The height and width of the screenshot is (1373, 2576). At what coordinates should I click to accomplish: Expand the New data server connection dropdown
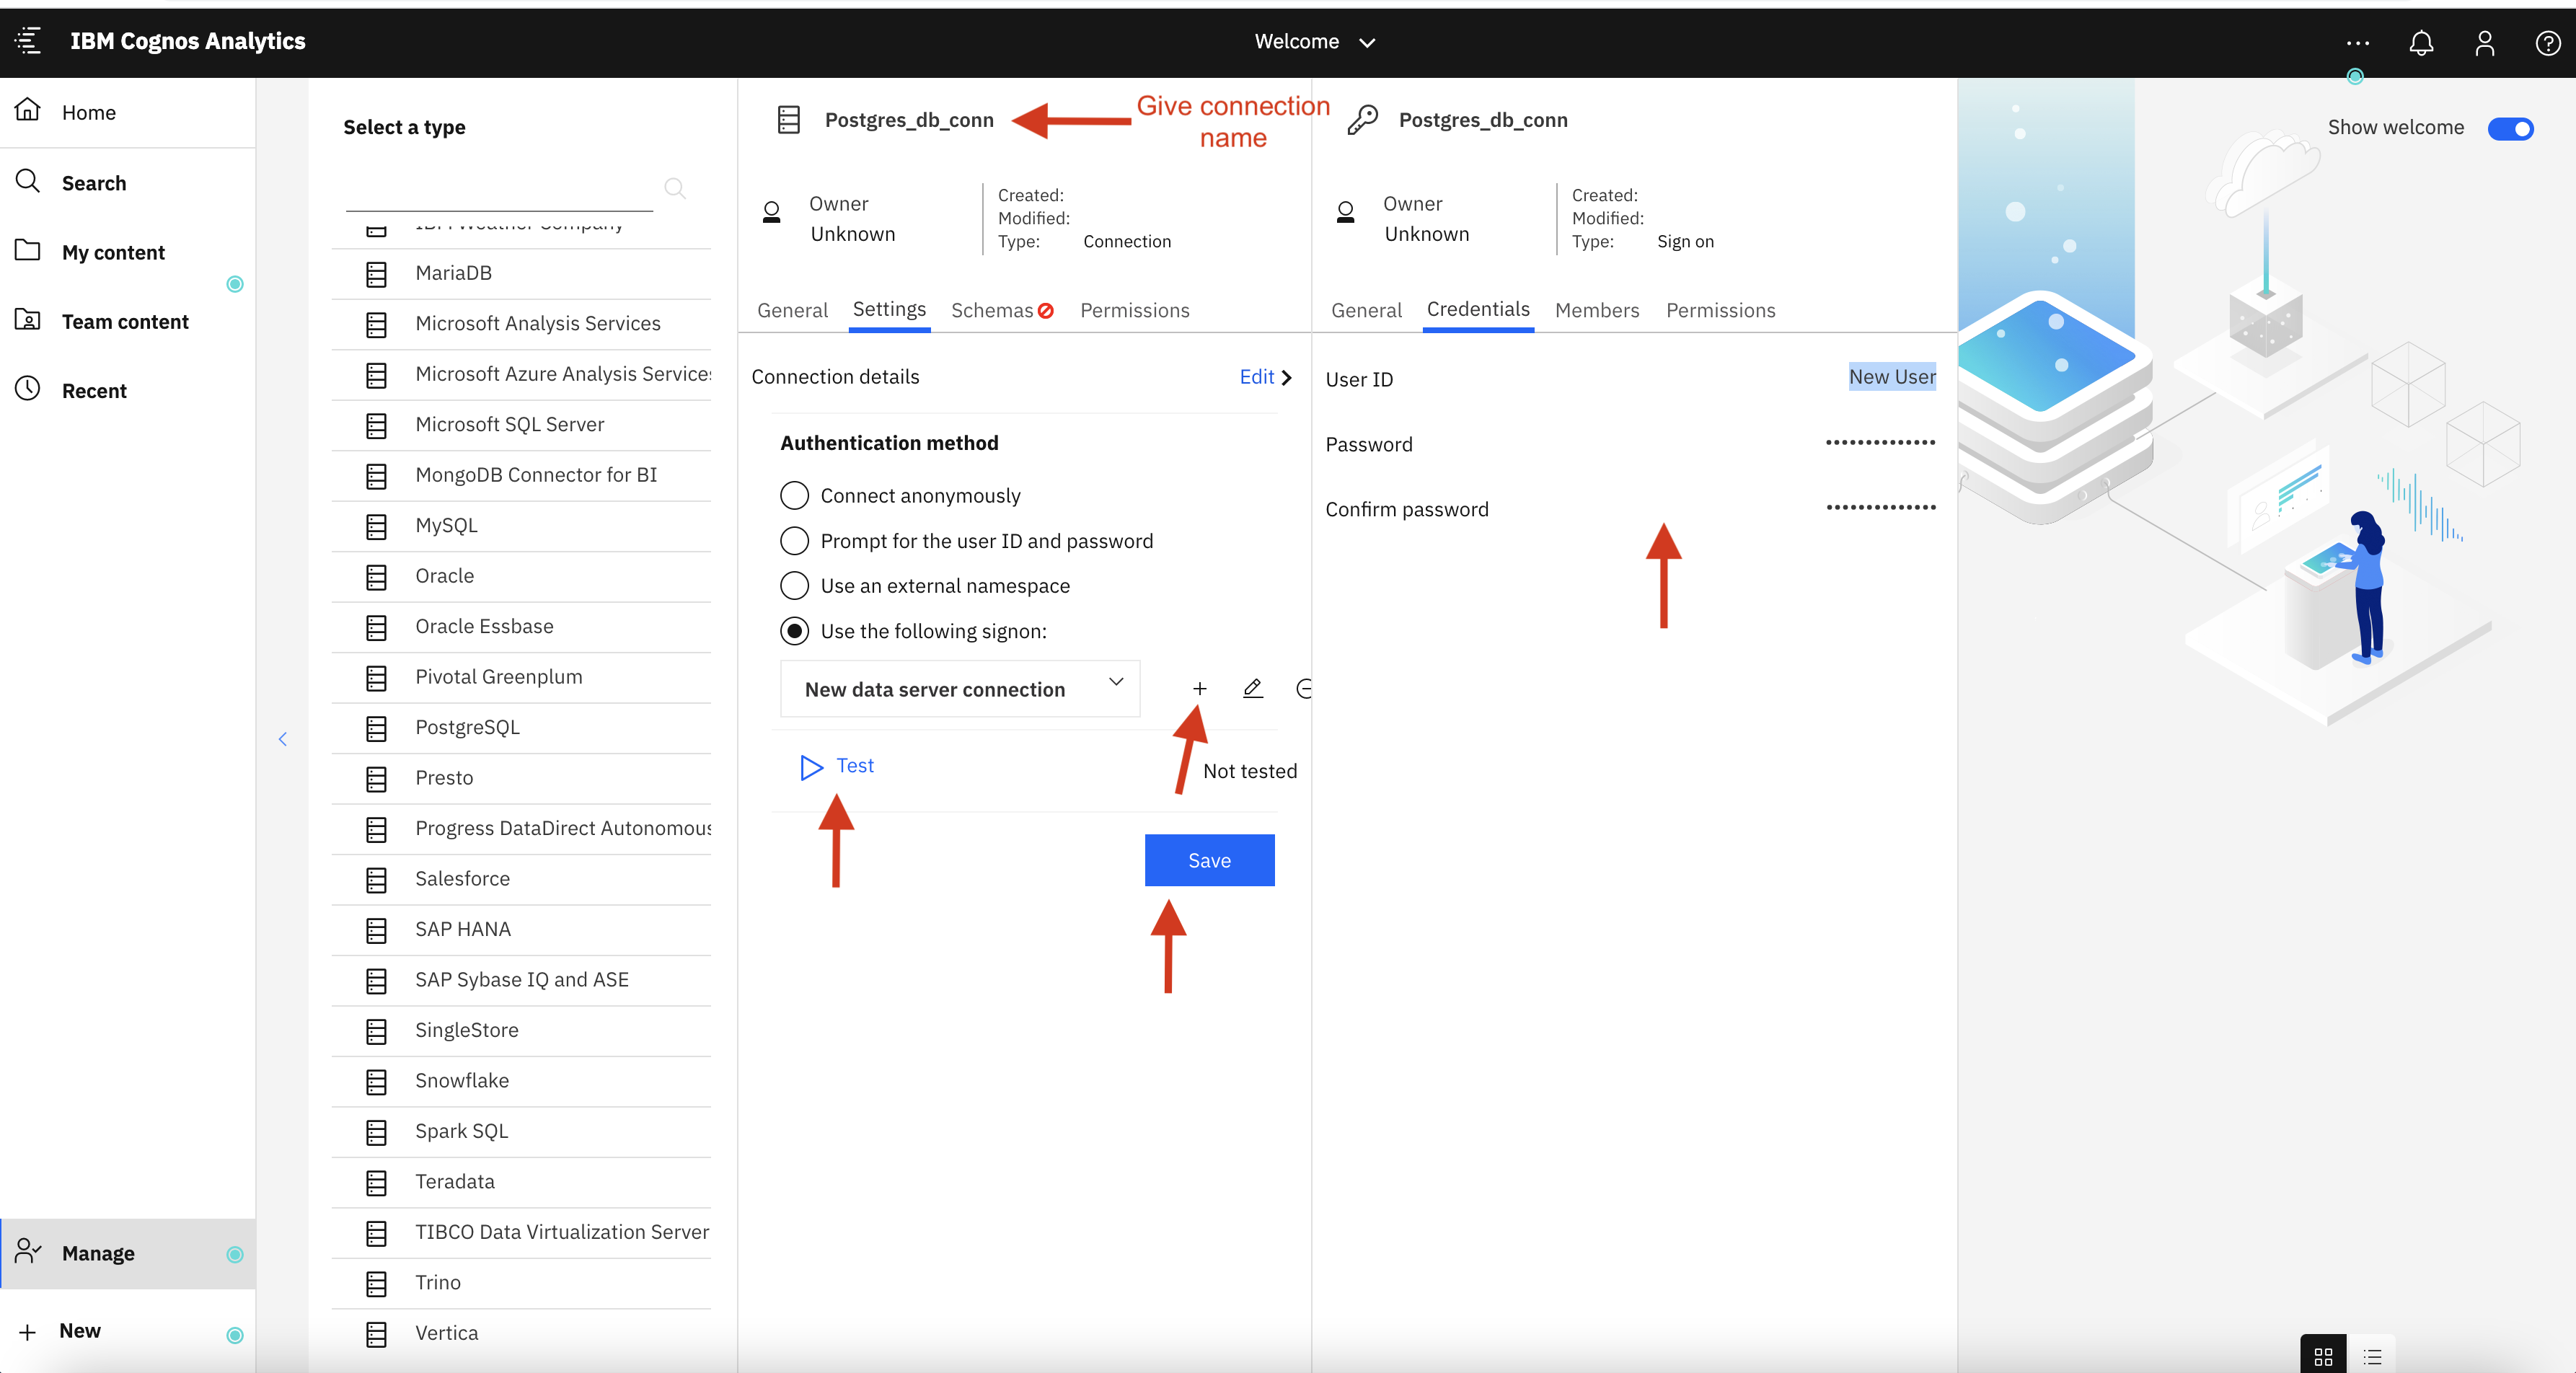pyautogui.click(x=959, y=688)
